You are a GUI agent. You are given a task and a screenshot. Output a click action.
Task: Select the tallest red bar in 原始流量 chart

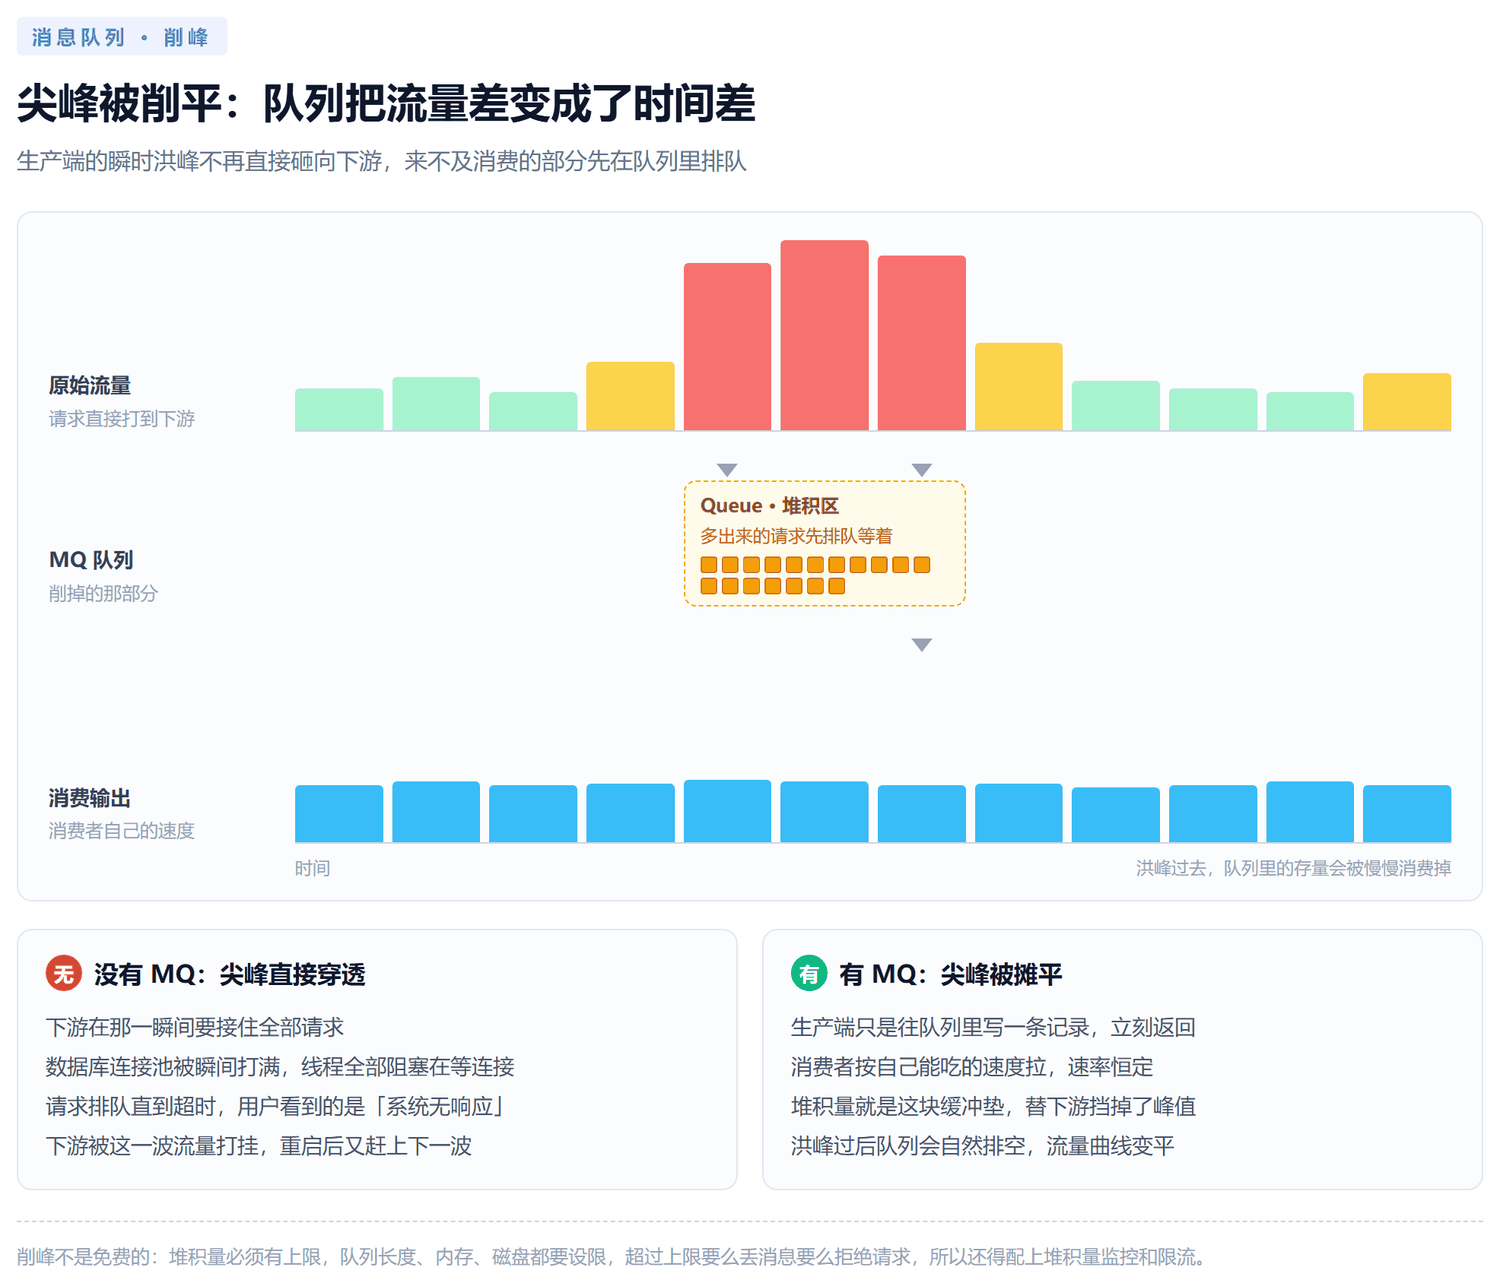(x=824, y=335)
